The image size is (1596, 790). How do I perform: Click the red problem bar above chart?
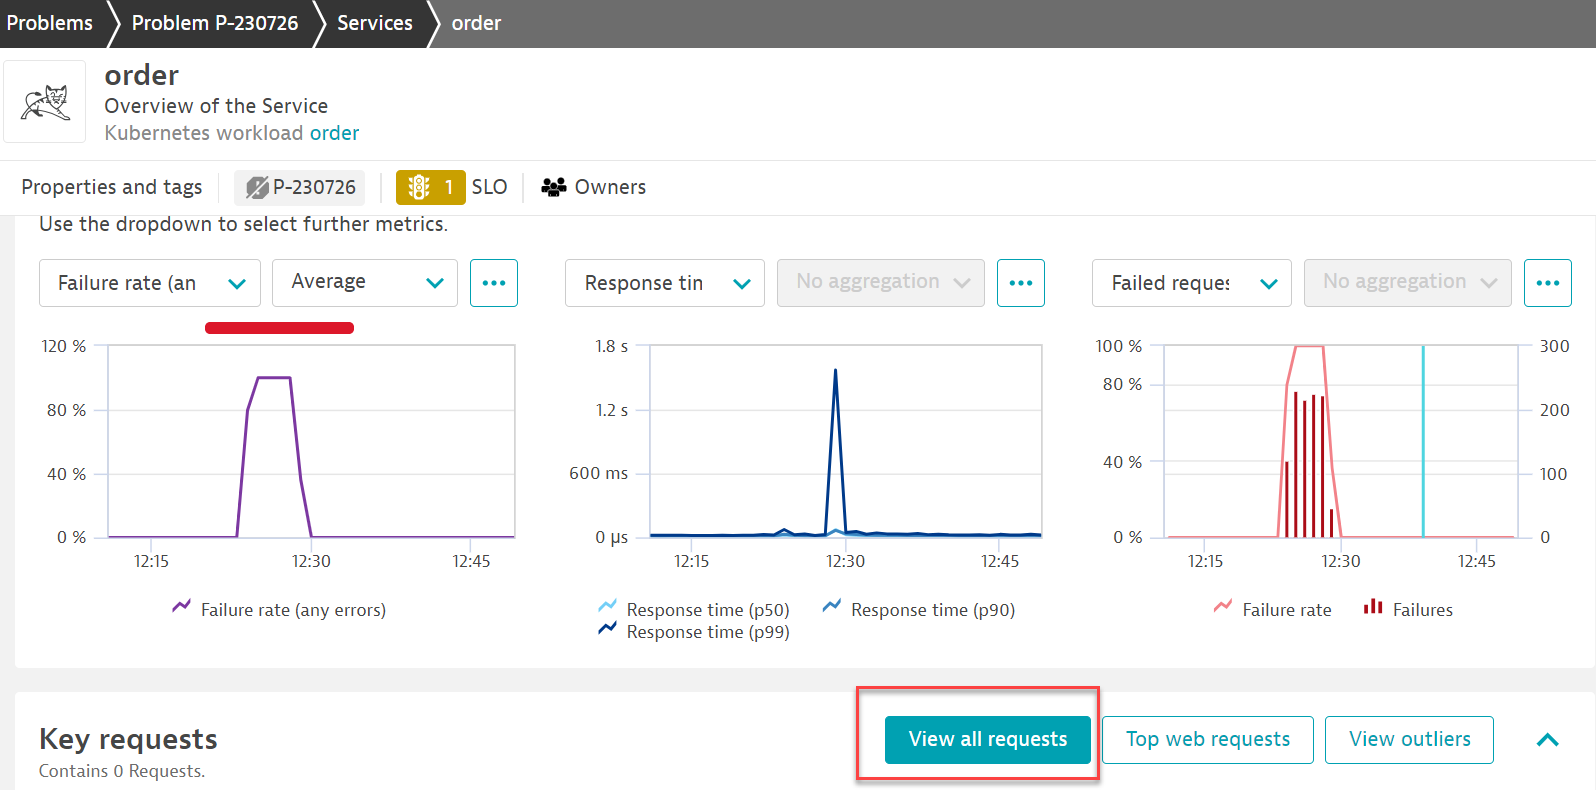pos(279,328)
